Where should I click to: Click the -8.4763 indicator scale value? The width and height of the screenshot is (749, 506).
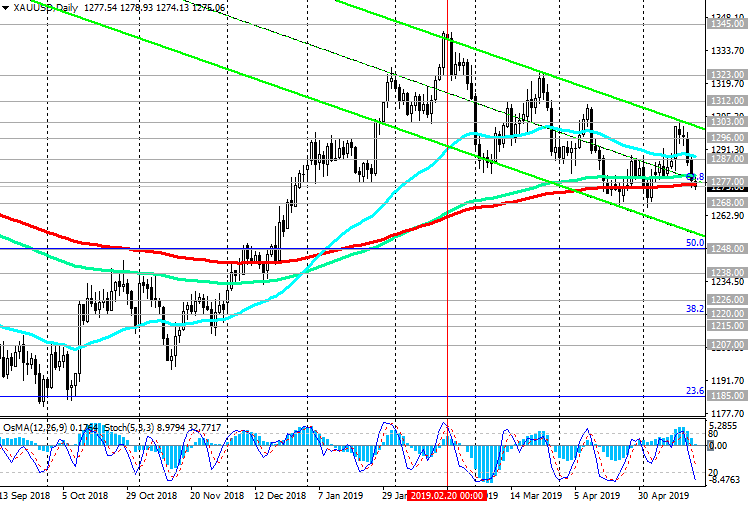[724, 479]
